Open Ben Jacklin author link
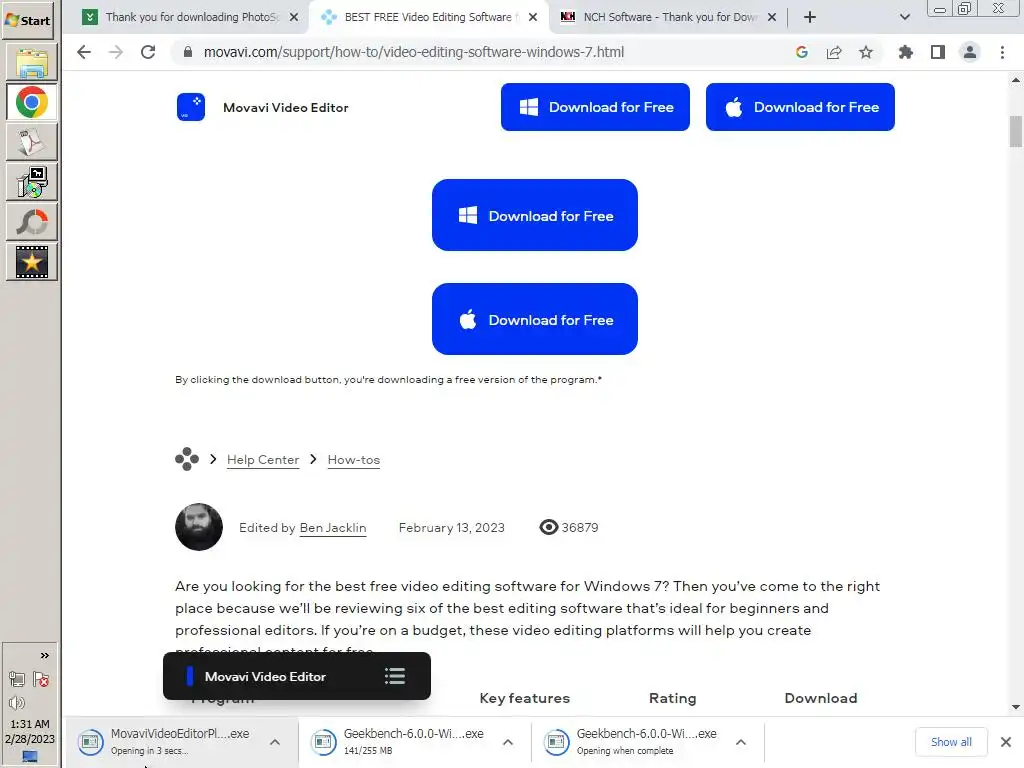Image resolution: width=1024 pixels, height=768 pixels. 332,528
